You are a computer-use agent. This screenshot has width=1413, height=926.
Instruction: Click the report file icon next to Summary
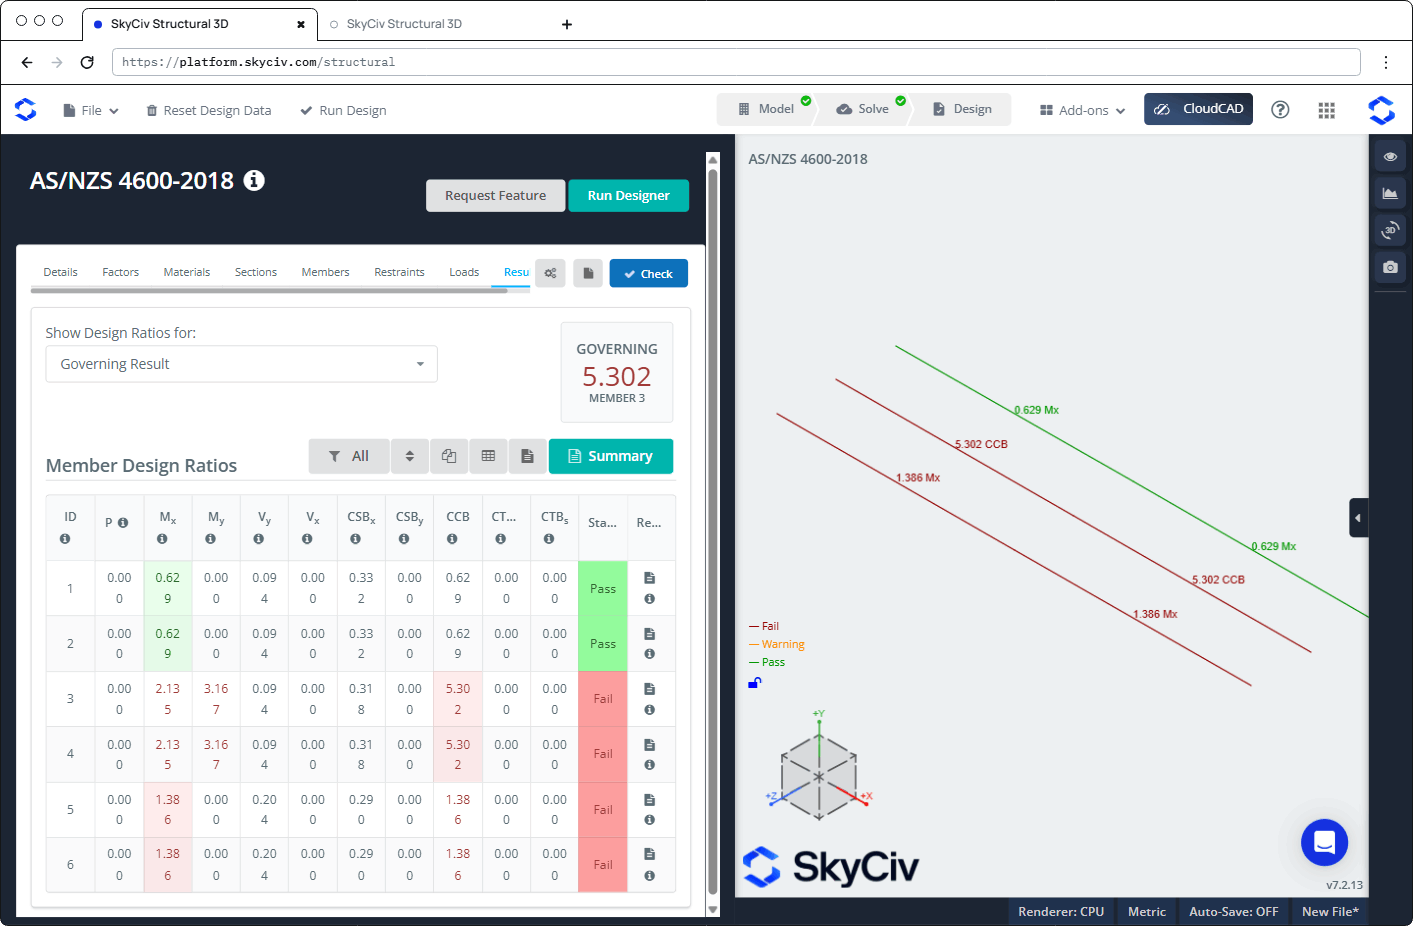pyautogui.click(x=527, y=456)
